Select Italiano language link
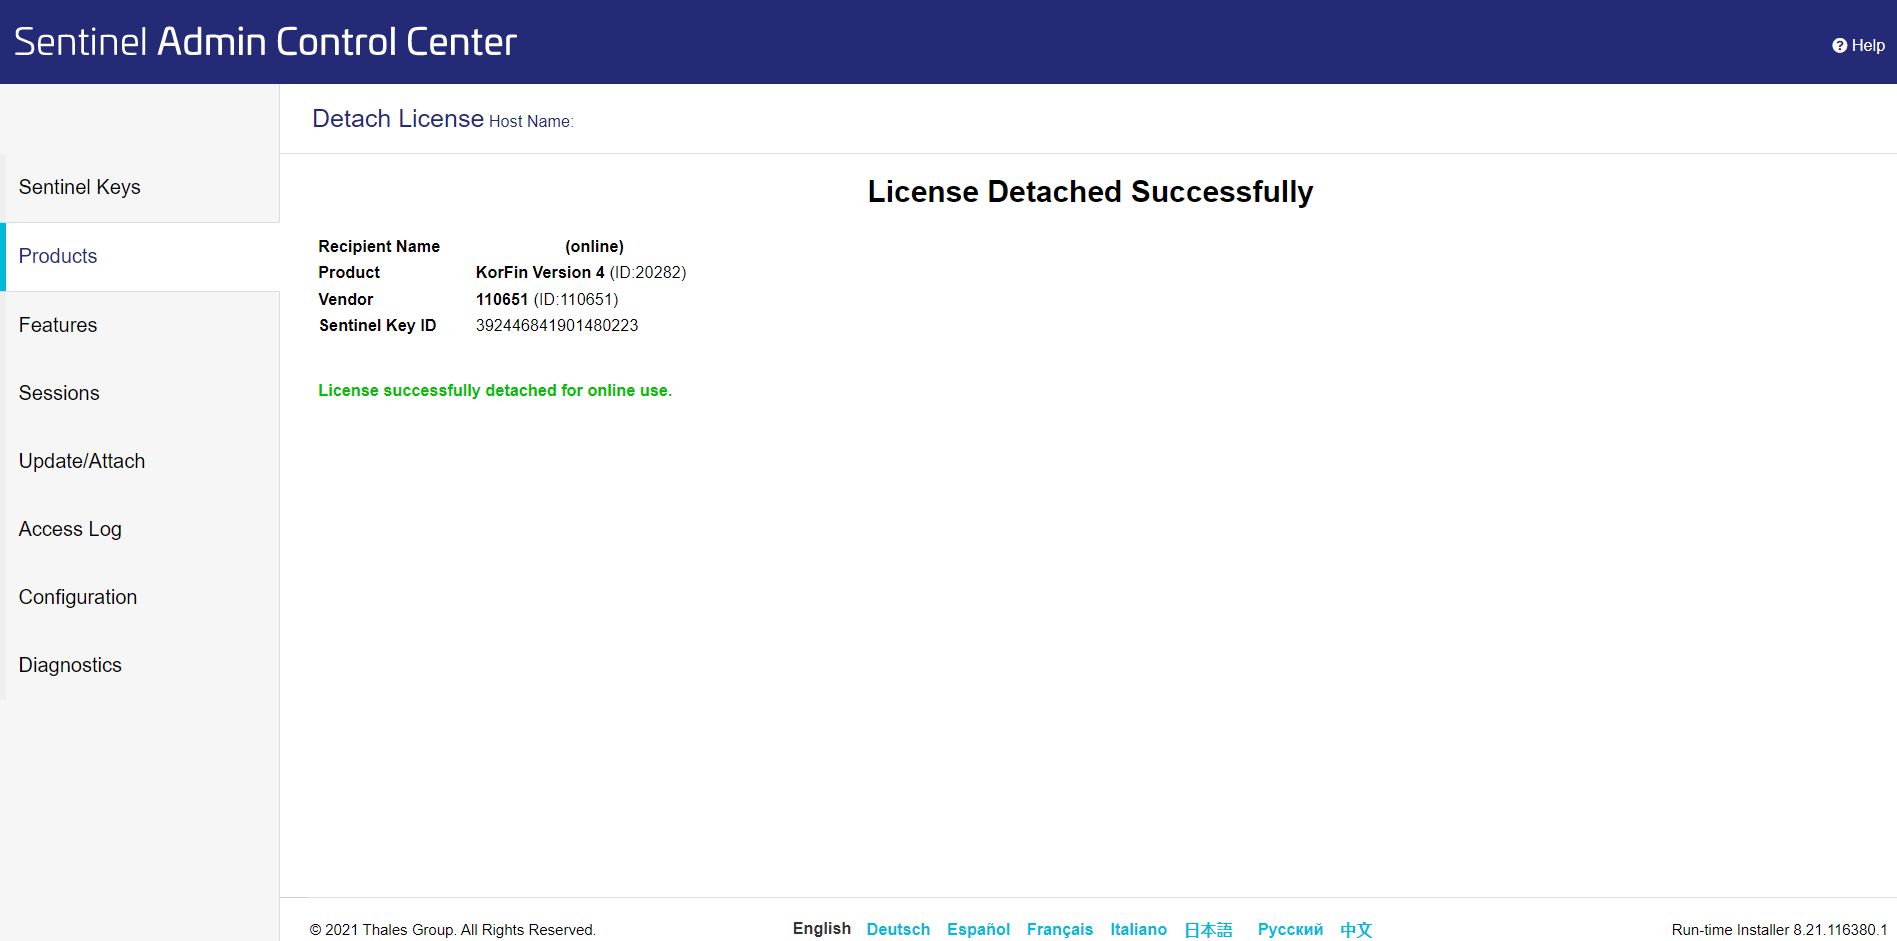The image size is (1897, 941). pos(1138,929)
